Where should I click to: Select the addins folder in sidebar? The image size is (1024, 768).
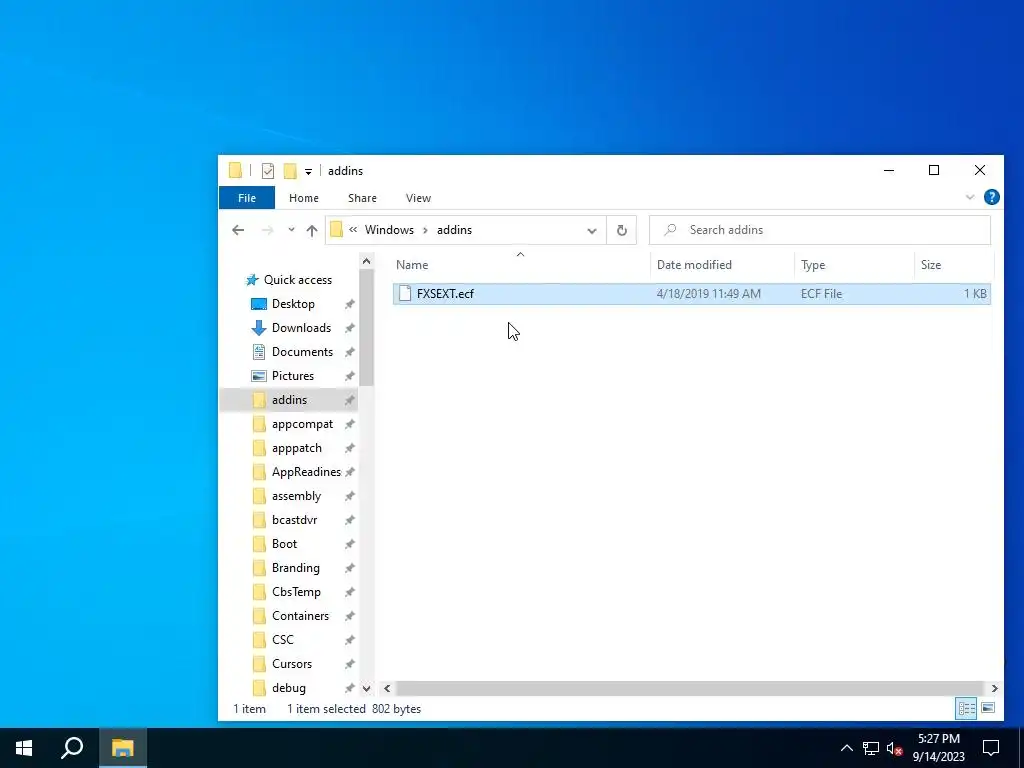(289, 400)
